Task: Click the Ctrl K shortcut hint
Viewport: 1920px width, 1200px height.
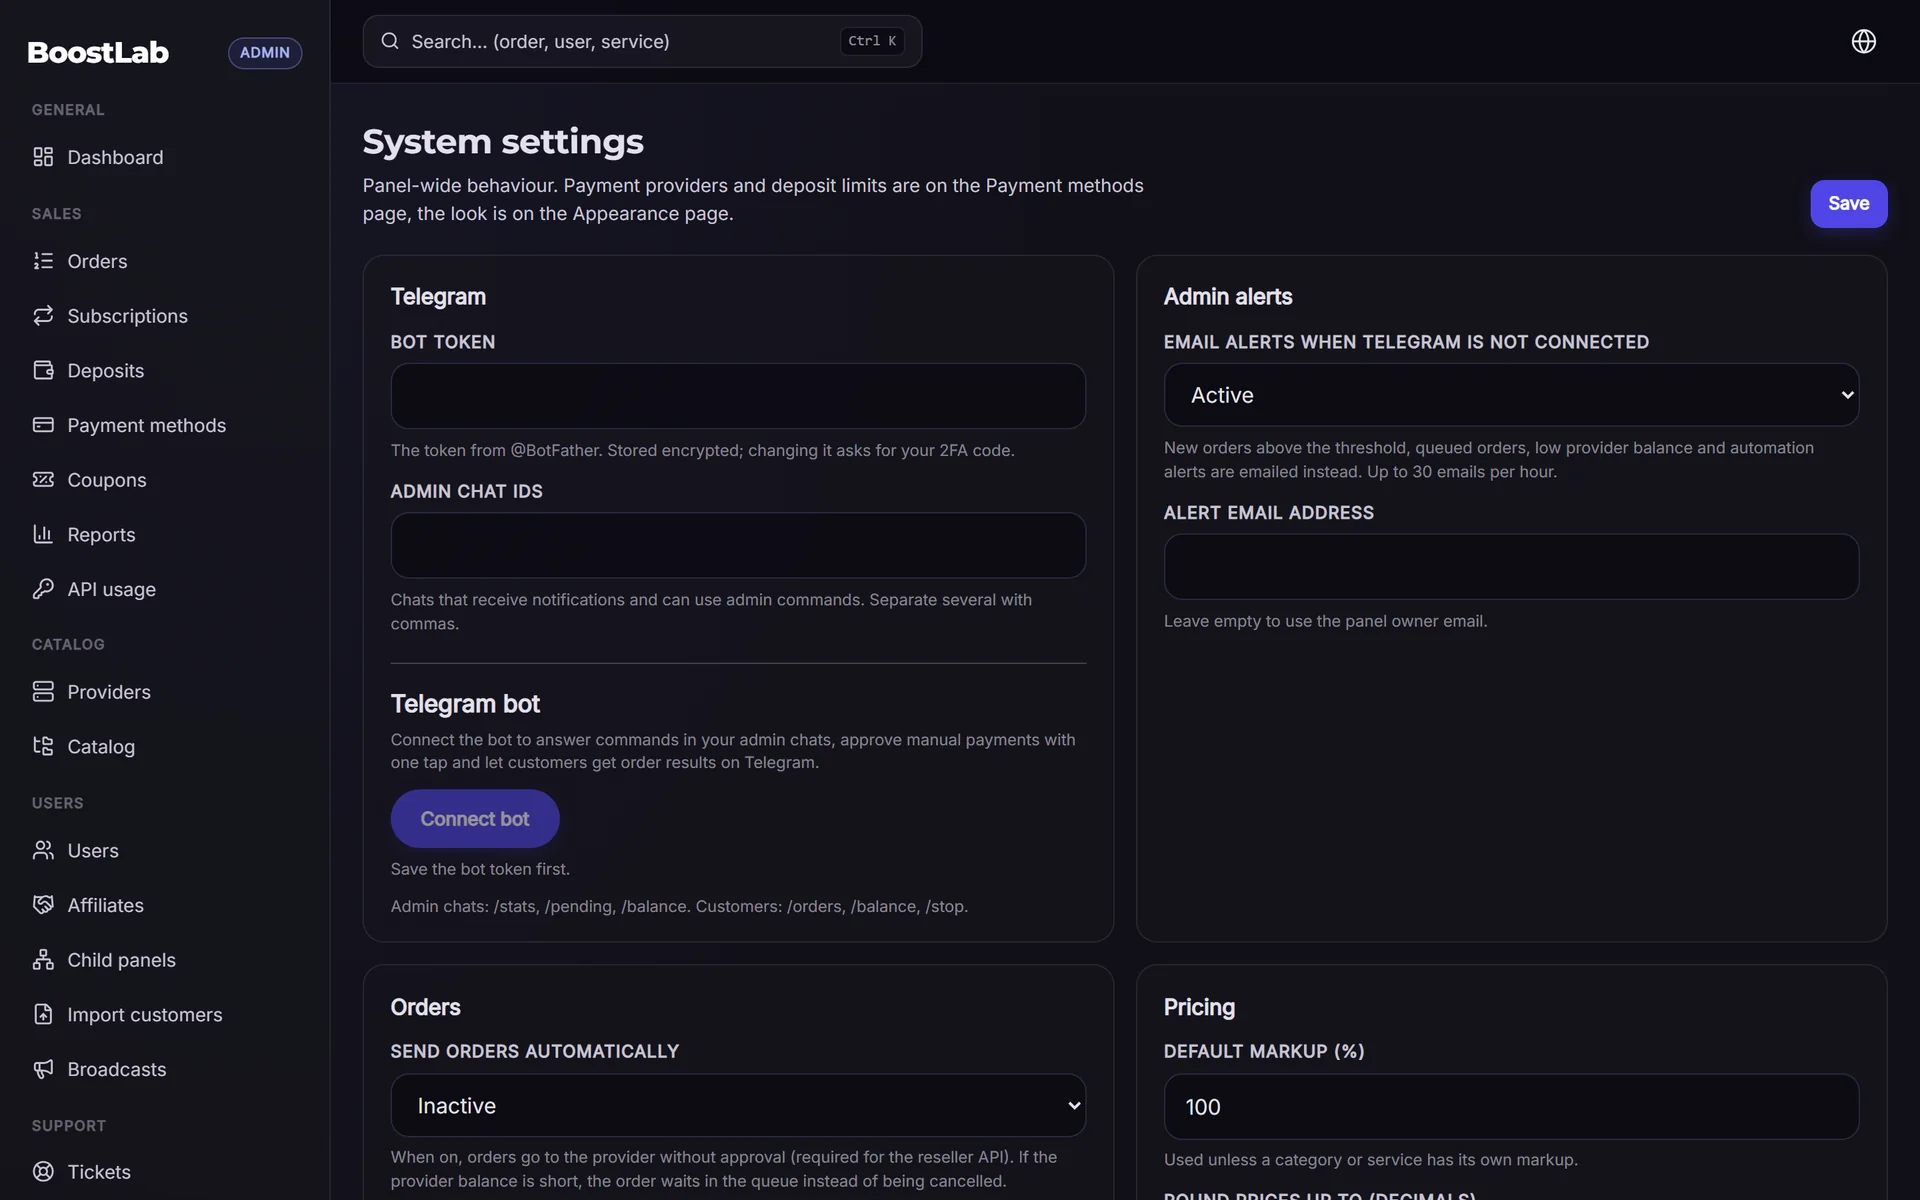Action: pyautogui.click(x=872, y=41)
